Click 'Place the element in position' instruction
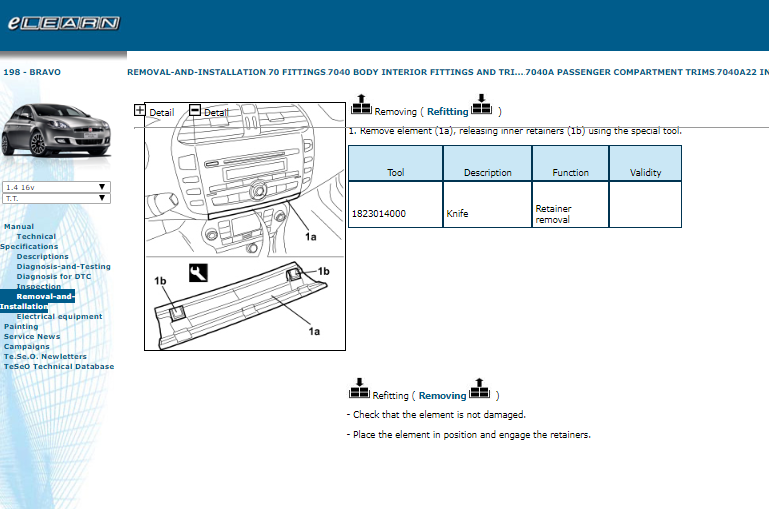 tap(468, 435)
